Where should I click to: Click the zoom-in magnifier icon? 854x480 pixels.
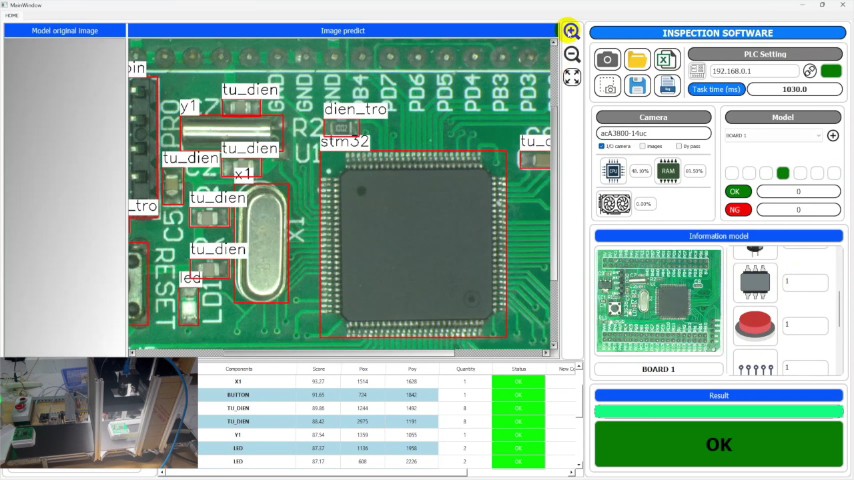click(x=571, y=31)
